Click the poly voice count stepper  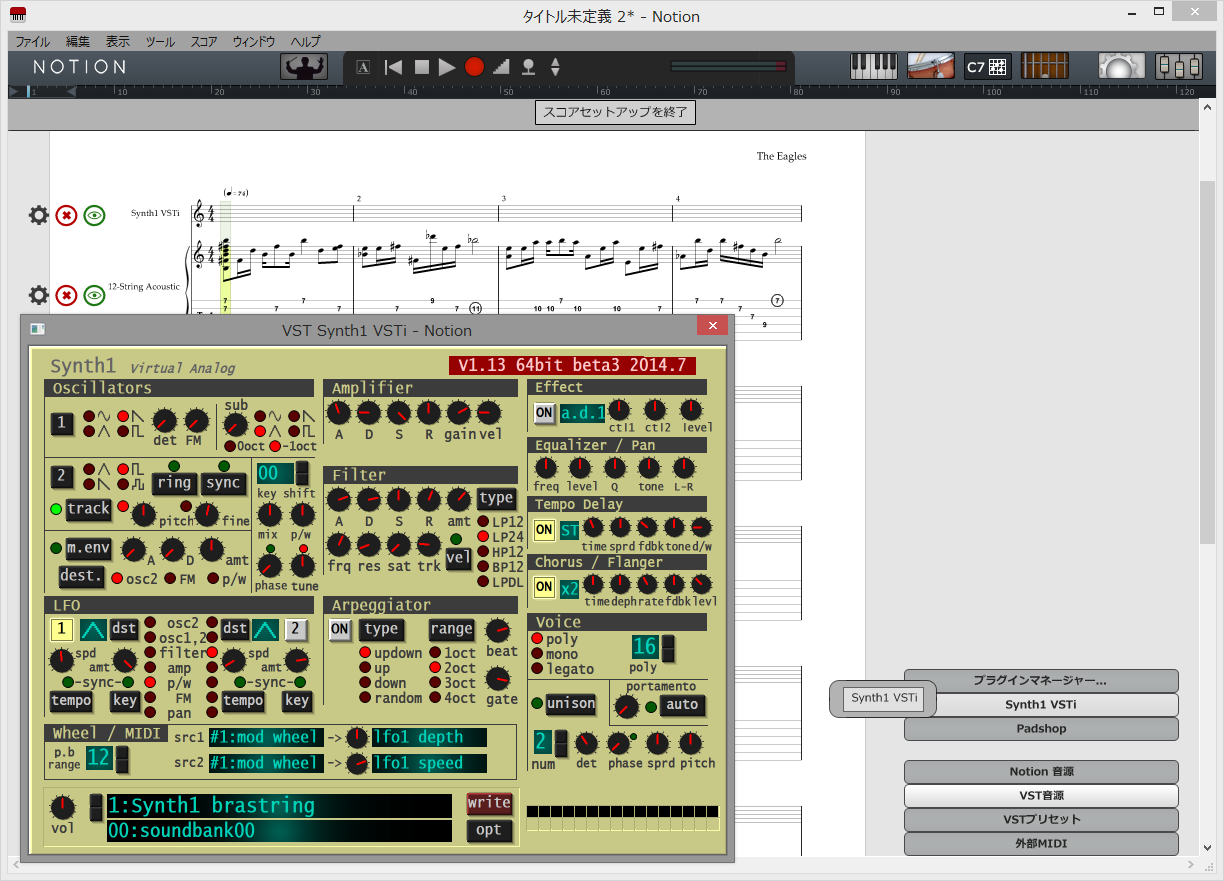click(668, 647)
